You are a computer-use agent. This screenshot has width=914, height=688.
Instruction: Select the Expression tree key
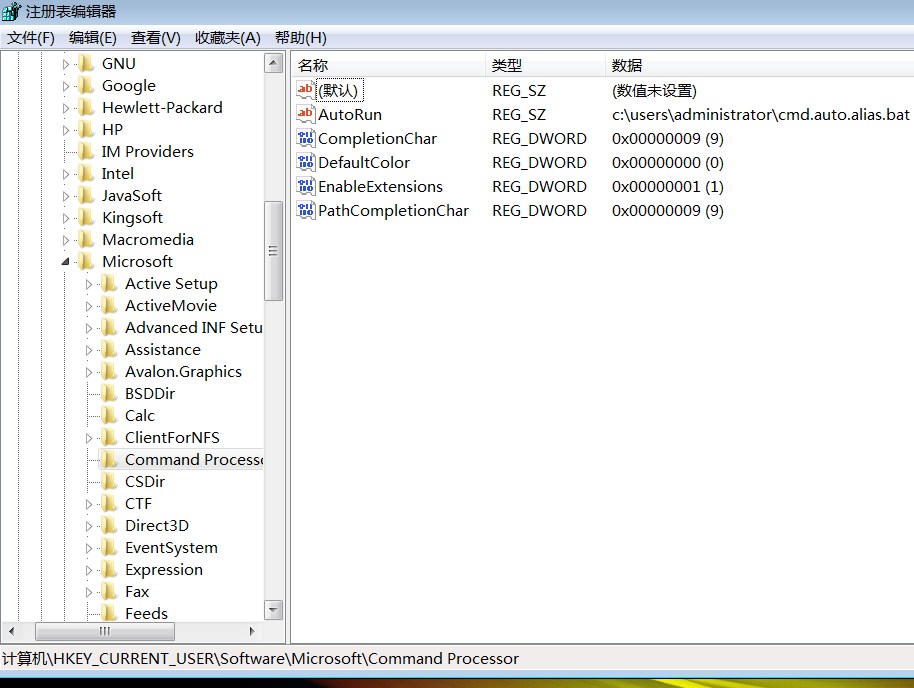point(164,570)
